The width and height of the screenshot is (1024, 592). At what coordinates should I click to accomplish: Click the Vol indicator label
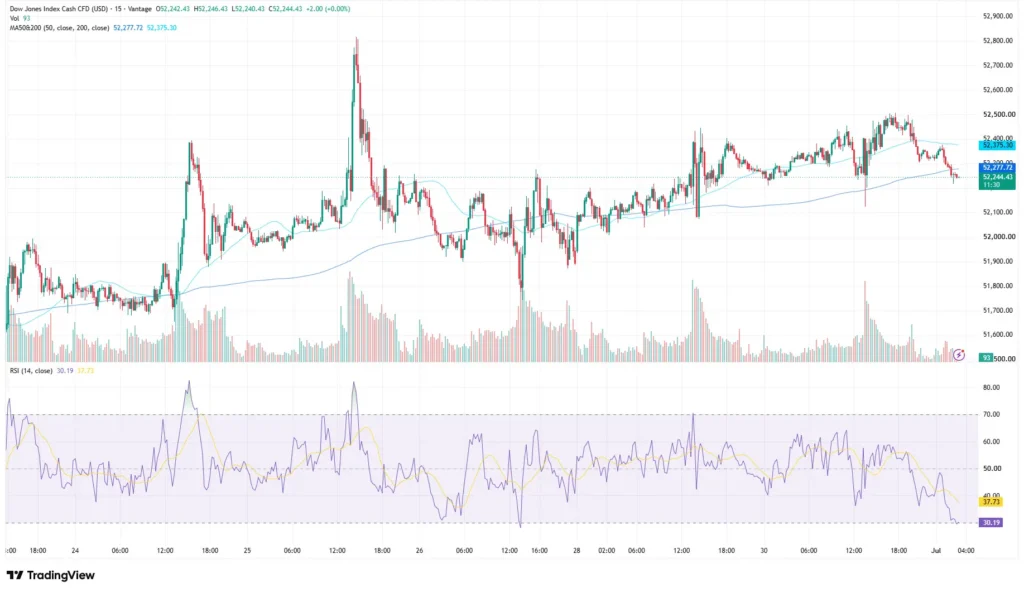coord(14,18)
